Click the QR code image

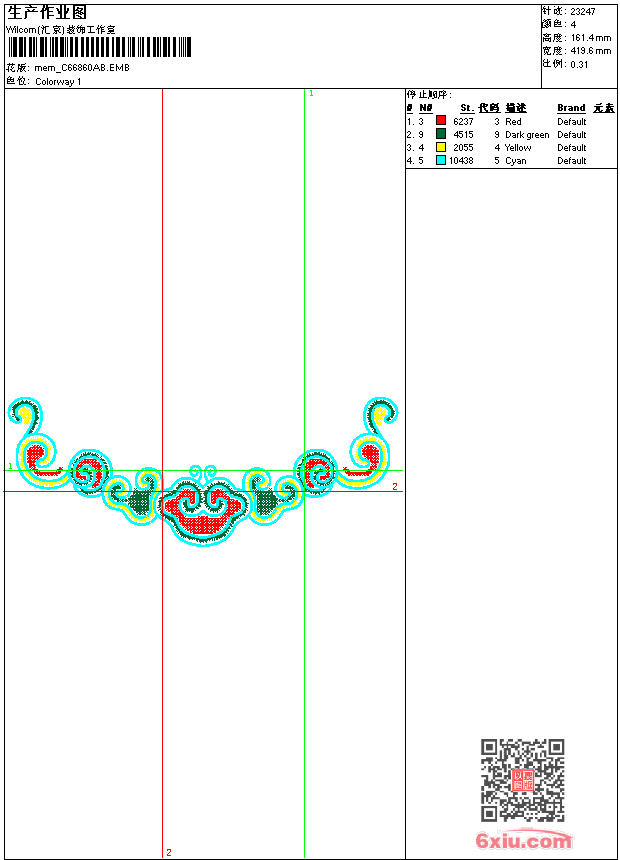523,780
